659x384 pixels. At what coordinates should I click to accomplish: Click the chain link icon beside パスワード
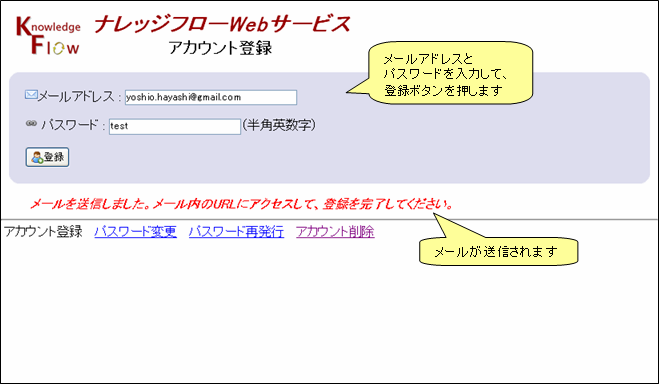click(x=31, y=123)
